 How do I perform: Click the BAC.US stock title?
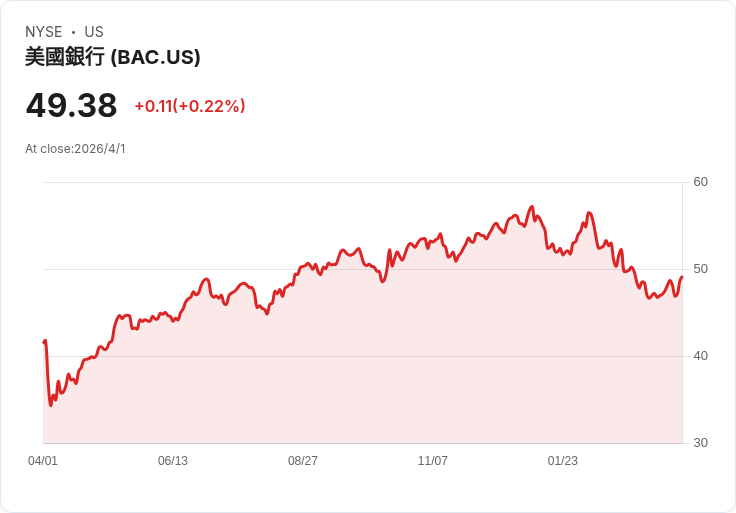(113, 57)
